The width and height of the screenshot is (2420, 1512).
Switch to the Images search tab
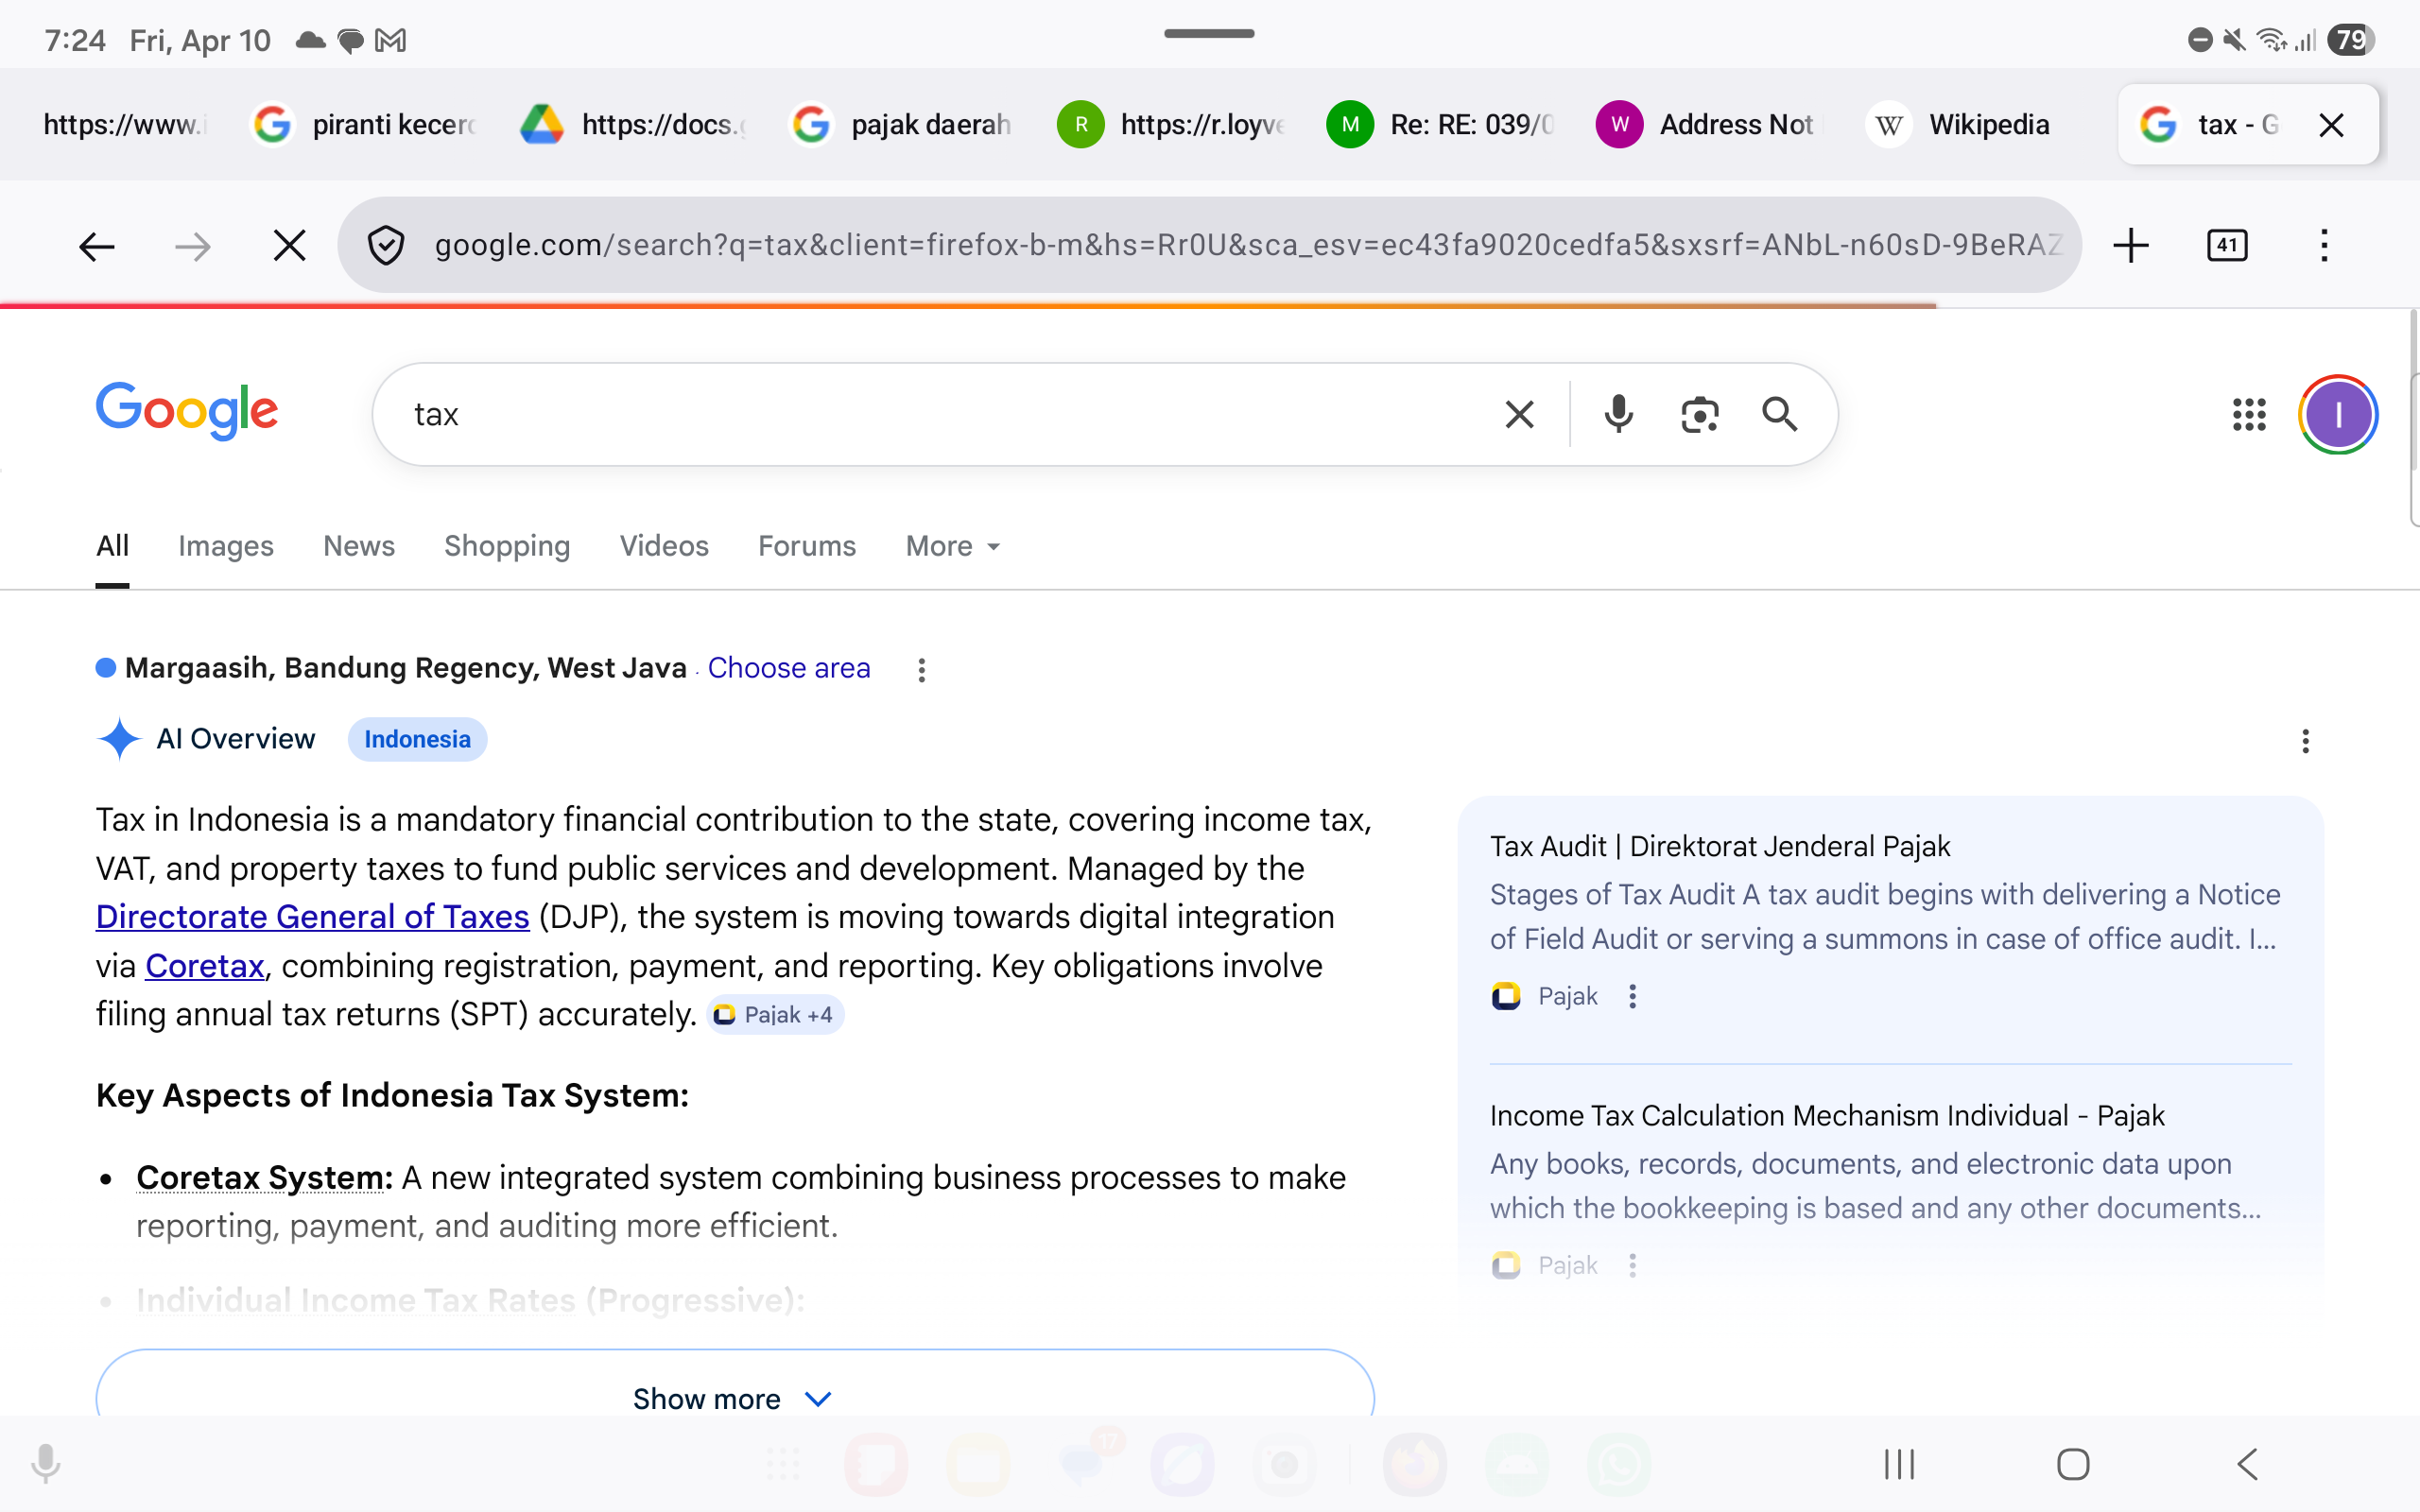pyautogui.click(x=225, y=546)
